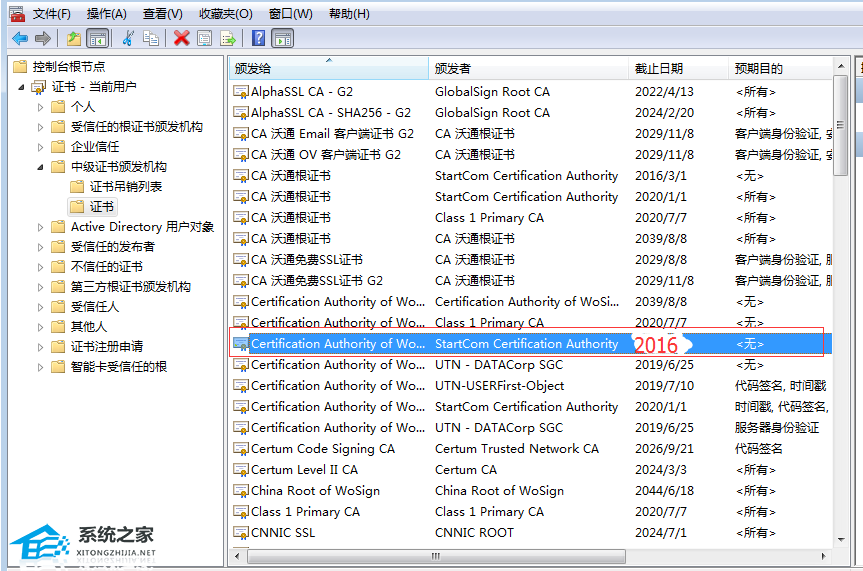Open Properties via the toolbar icon
863x571 pixels.
[x=204, y=39]
